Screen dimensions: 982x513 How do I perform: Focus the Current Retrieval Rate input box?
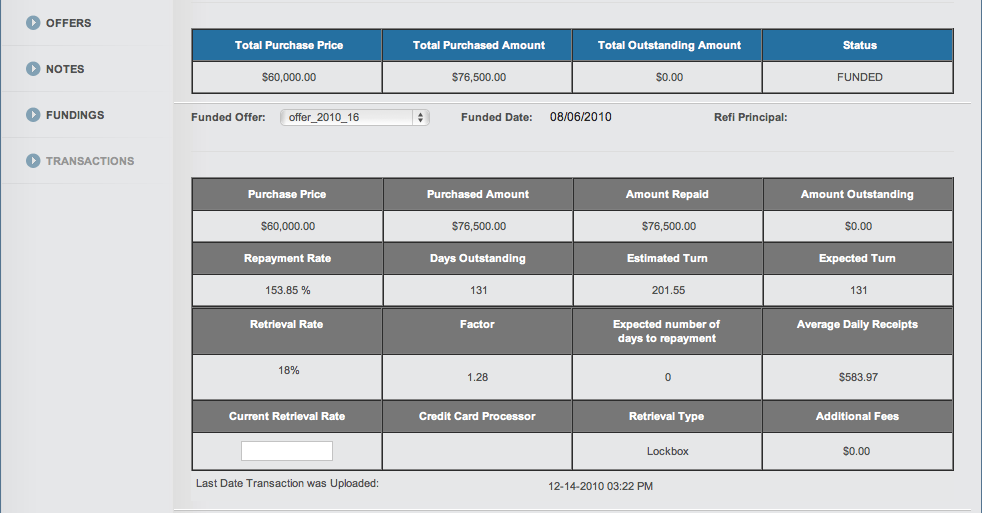287,451
